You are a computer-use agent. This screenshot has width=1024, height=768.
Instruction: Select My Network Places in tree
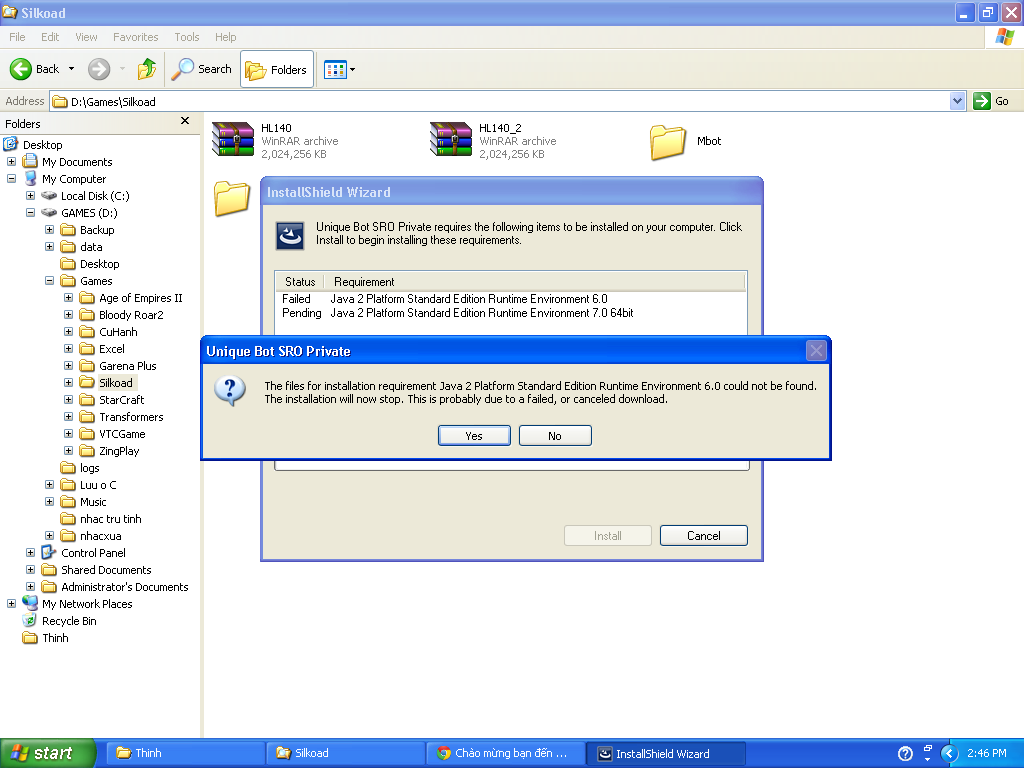coord(87,603)
